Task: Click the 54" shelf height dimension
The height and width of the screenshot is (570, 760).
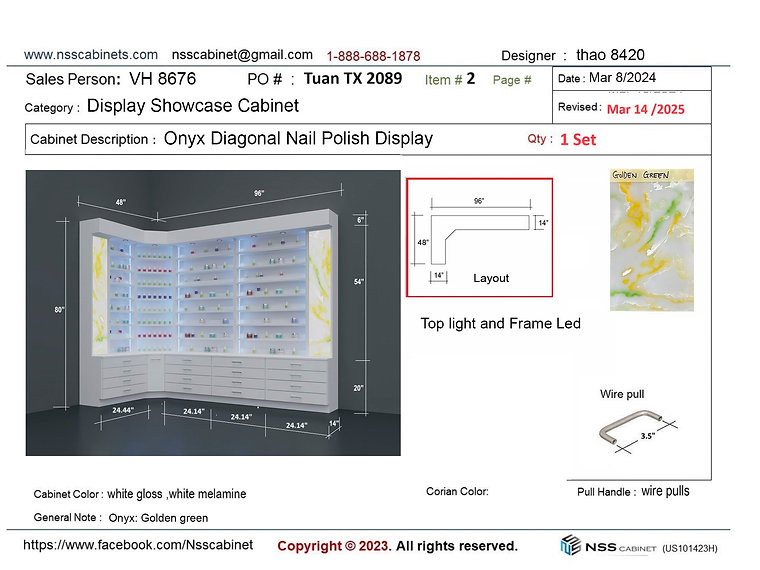Action: coord(358,282)
